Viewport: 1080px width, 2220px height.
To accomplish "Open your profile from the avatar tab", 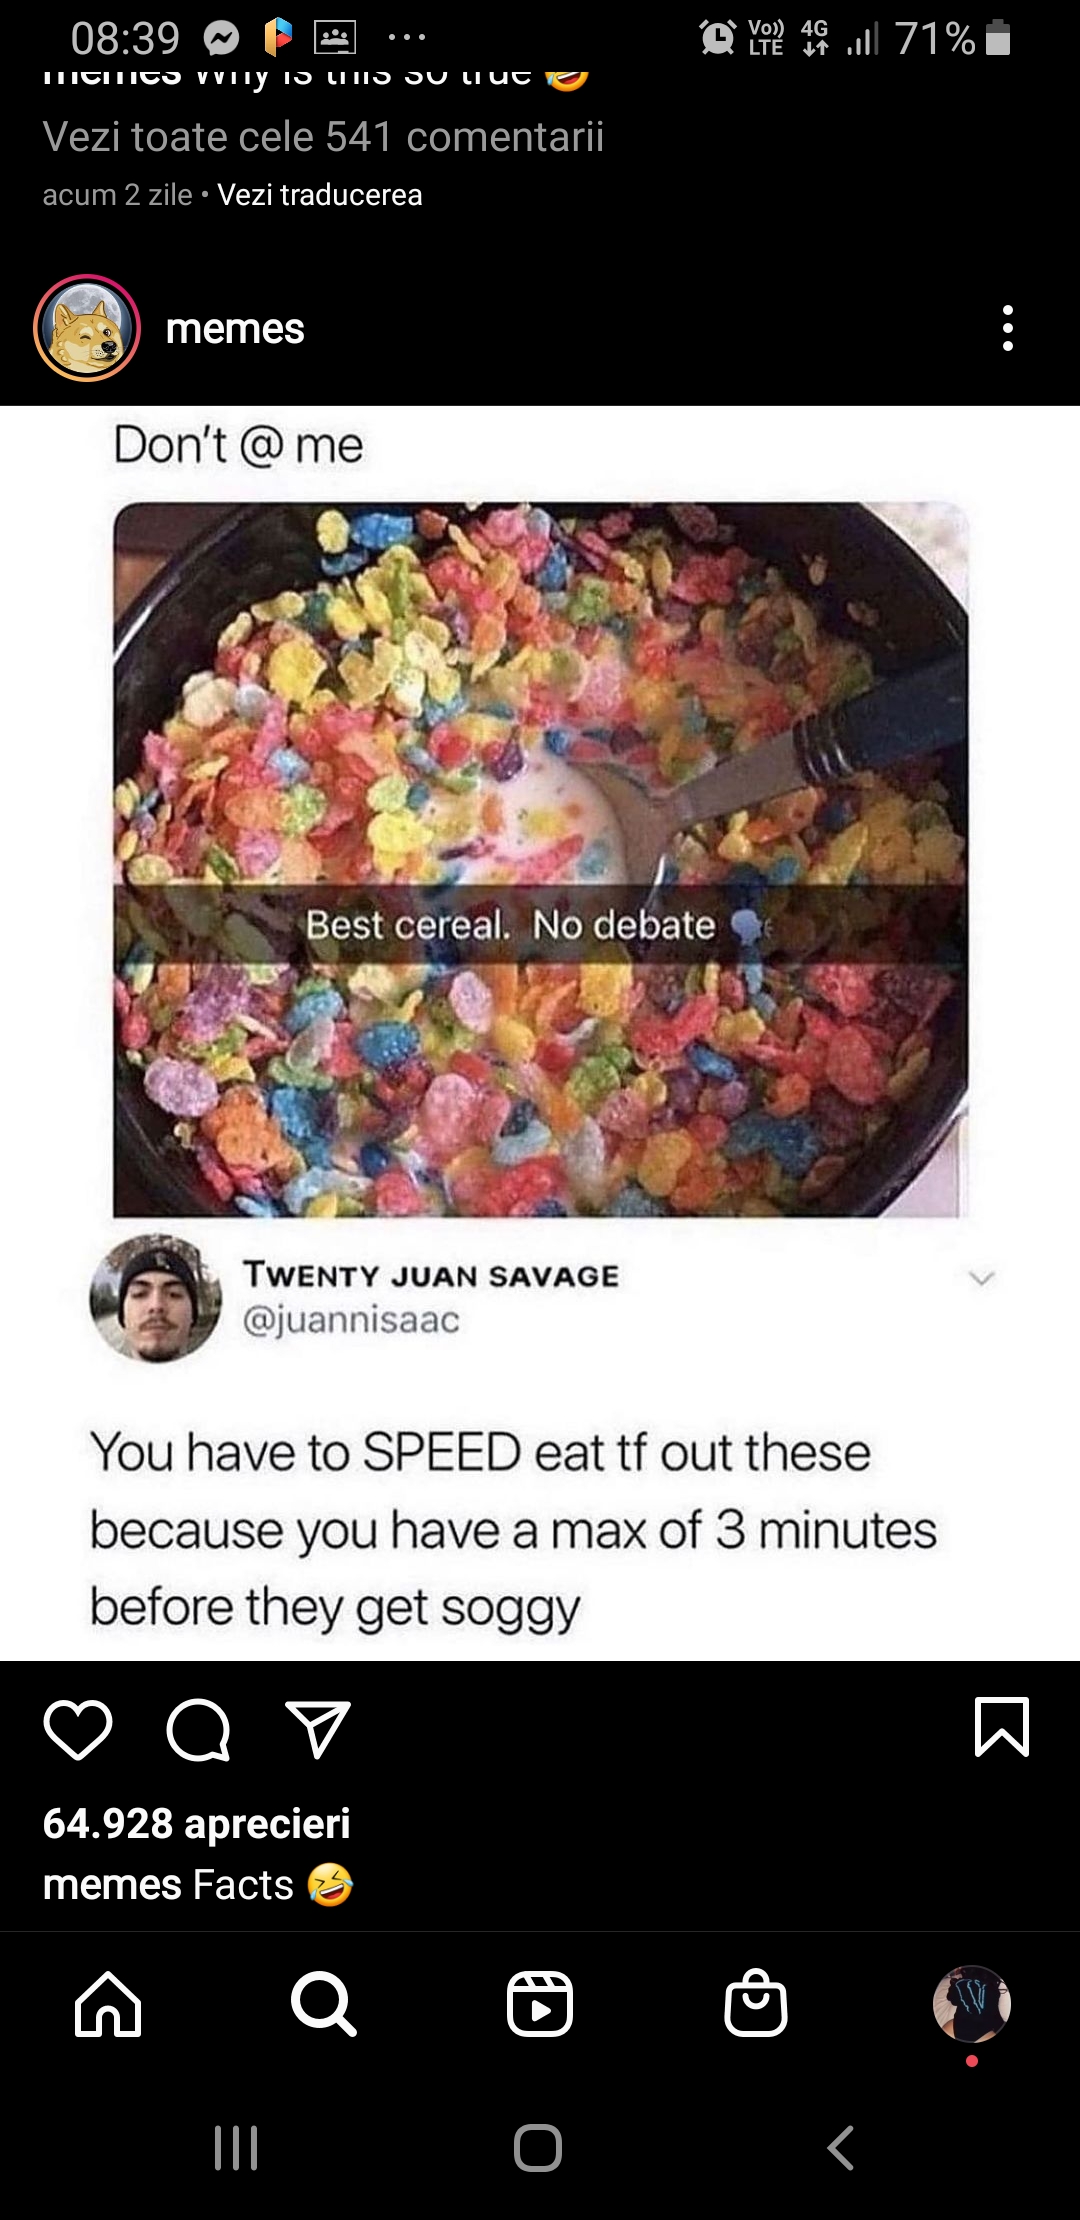I will [972, 2004].
